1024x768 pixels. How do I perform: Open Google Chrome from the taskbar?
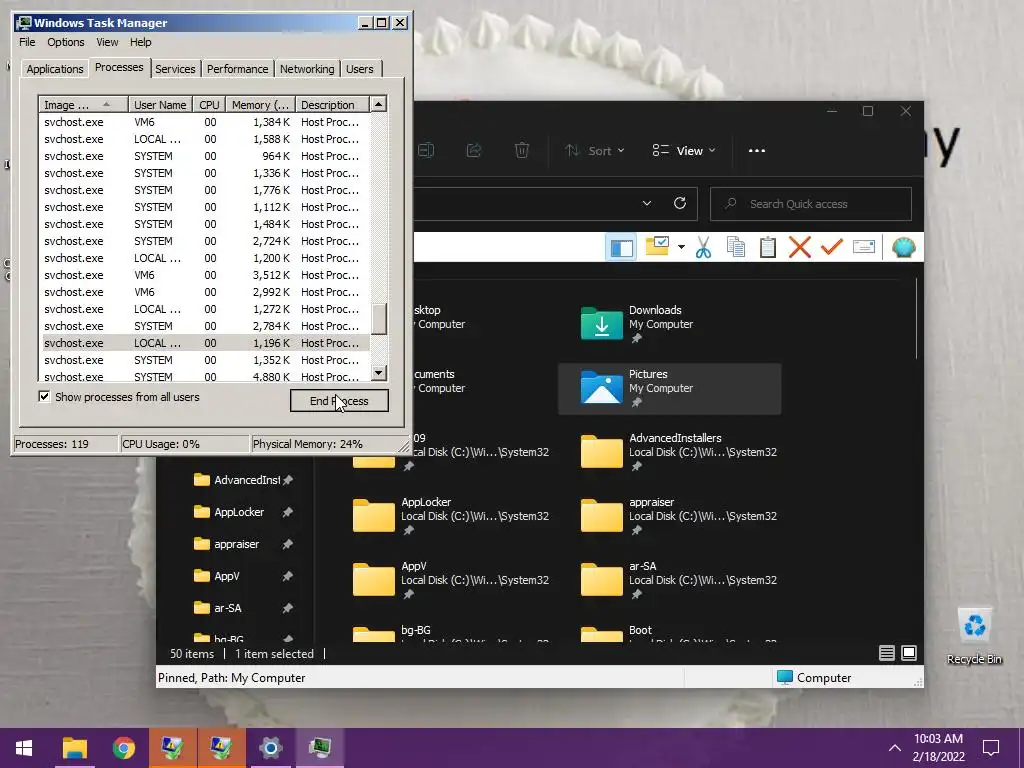pos(123,748)
